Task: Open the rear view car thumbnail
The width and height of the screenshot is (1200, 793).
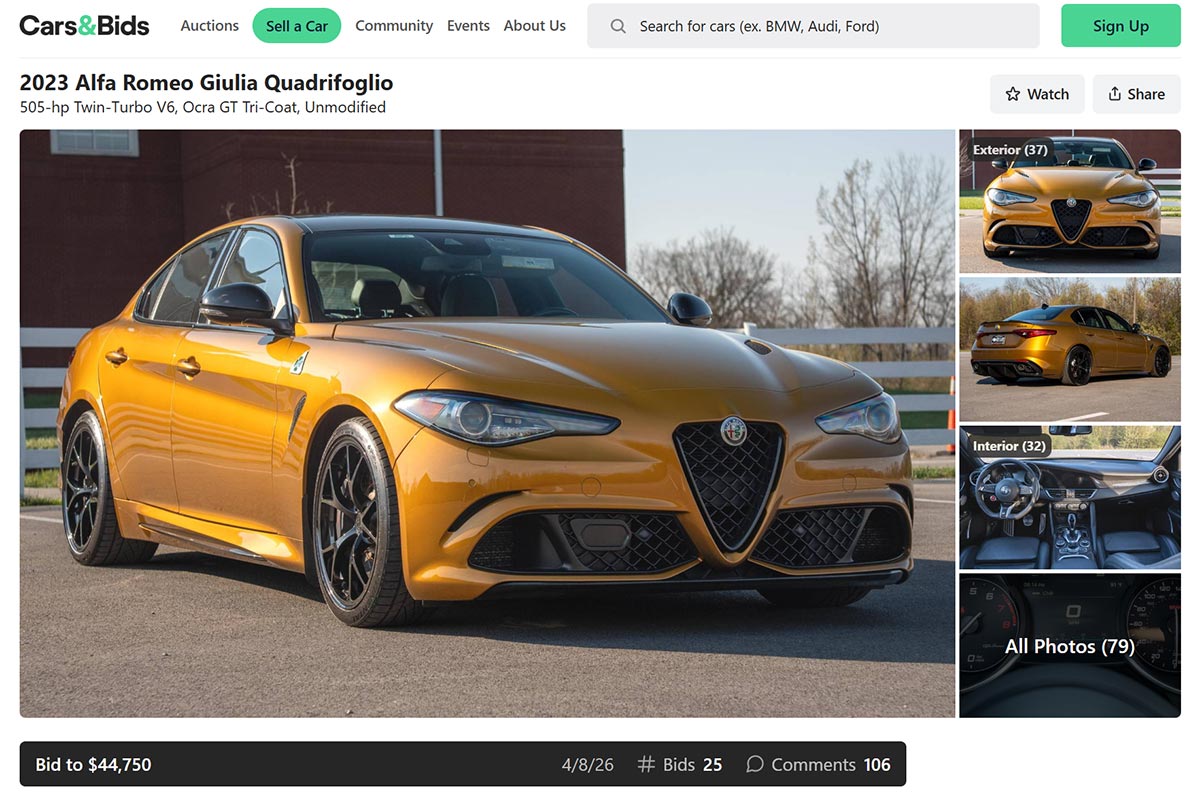Action: click(1069, 349)
